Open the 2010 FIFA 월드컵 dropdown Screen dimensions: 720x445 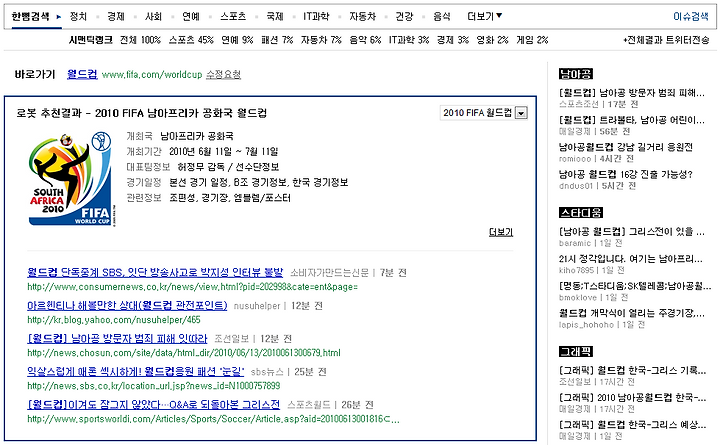pos(484,113)
